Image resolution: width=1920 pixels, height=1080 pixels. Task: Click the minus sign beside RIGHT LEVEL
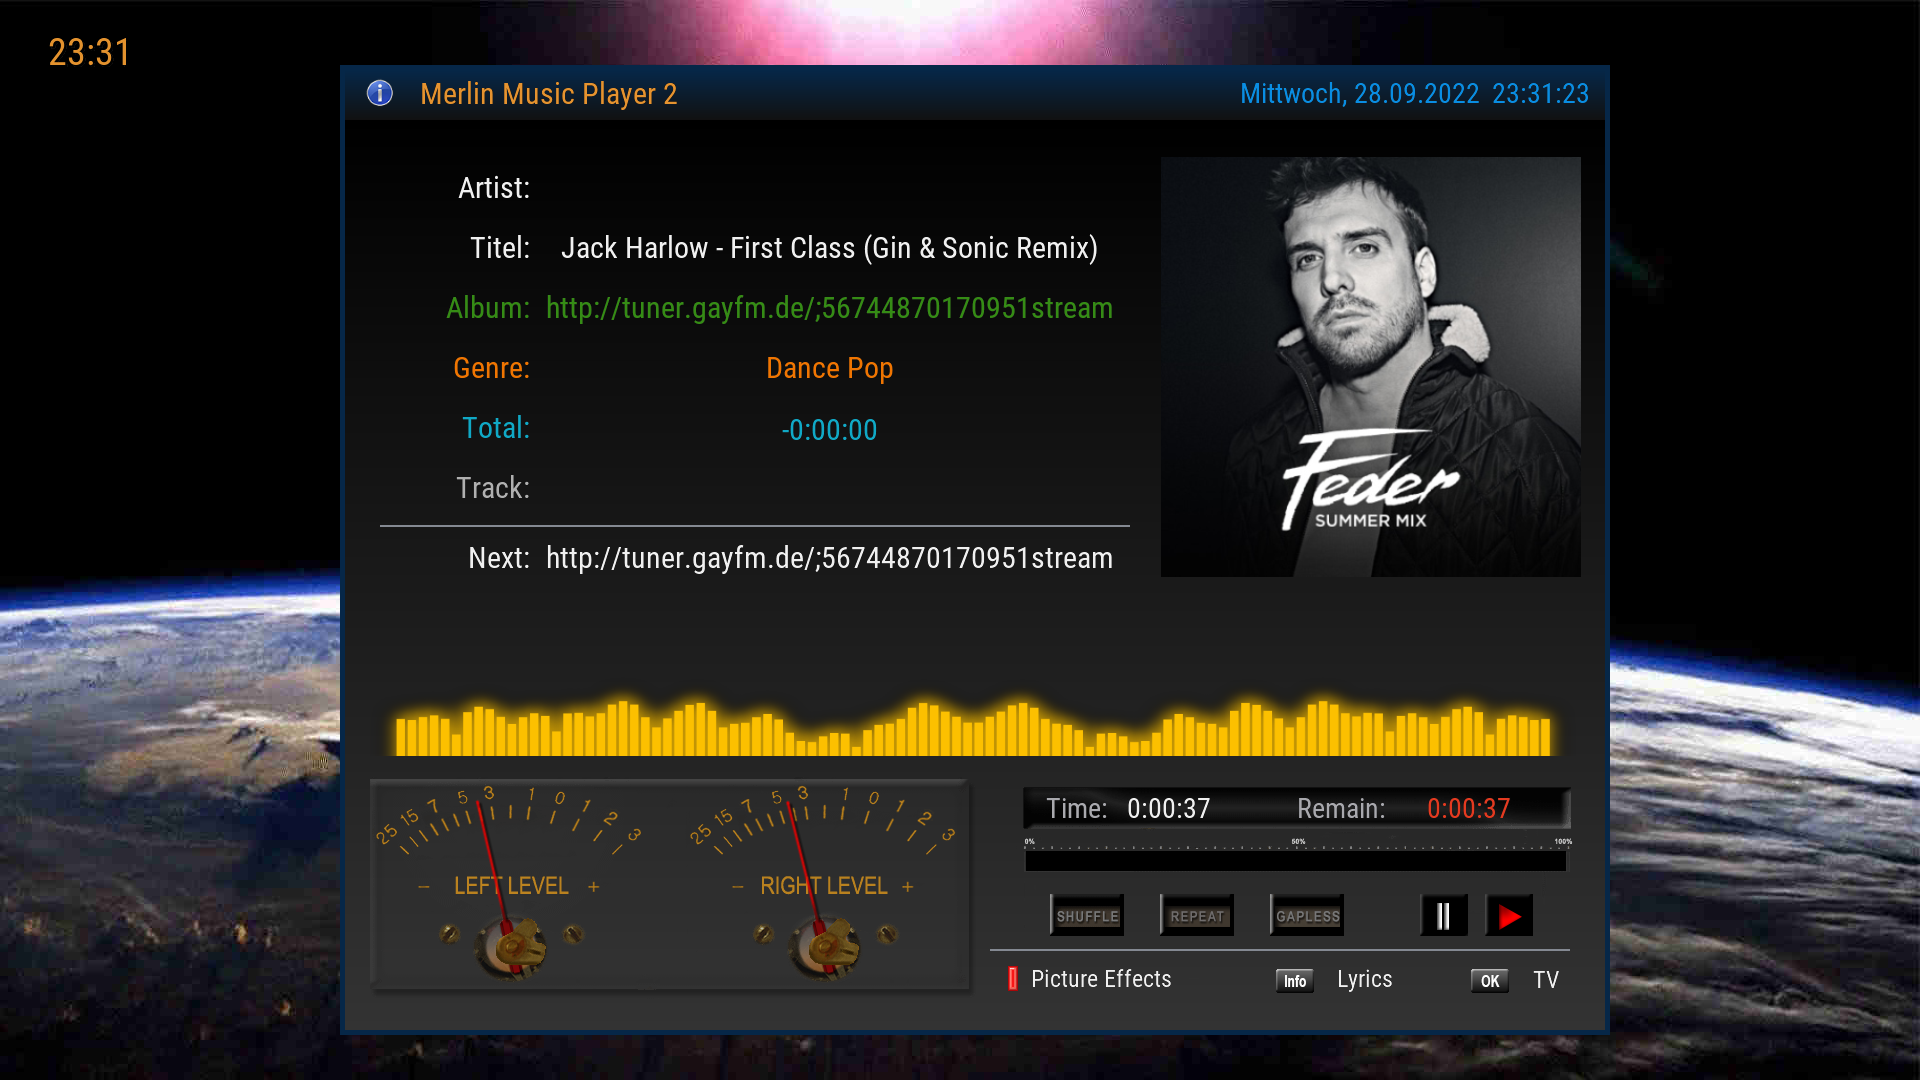[x=738, y=887]
